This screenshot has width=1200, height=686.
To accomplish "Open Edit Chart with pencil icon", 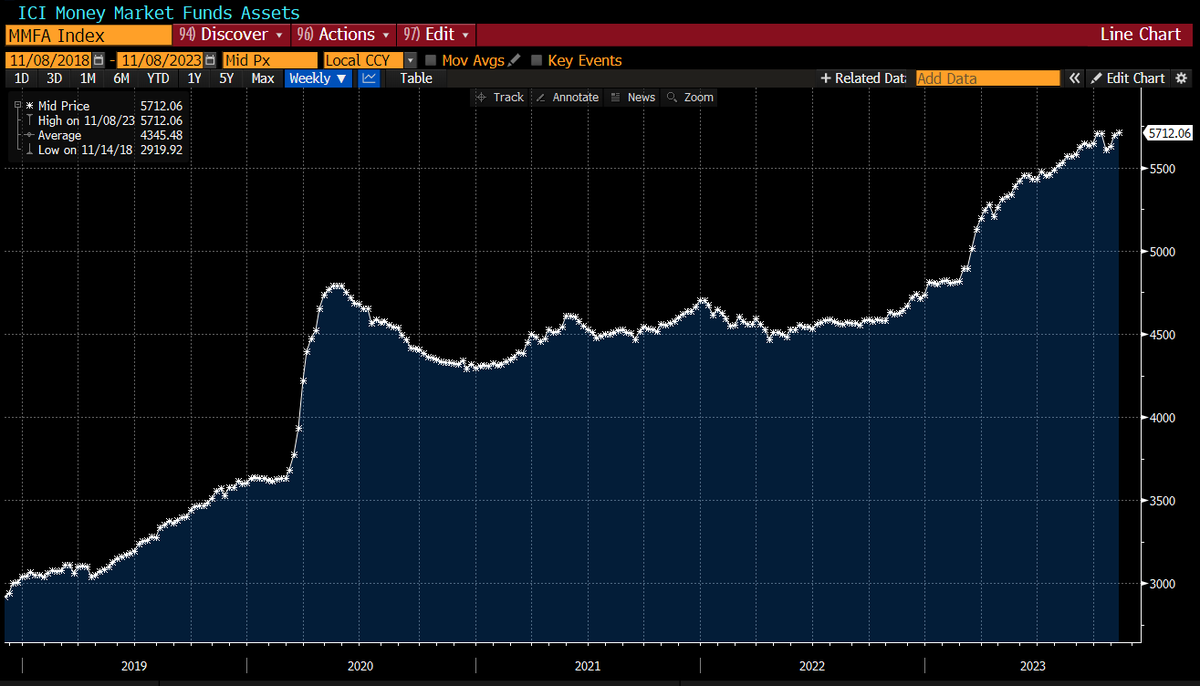I will click(1135, 78).
